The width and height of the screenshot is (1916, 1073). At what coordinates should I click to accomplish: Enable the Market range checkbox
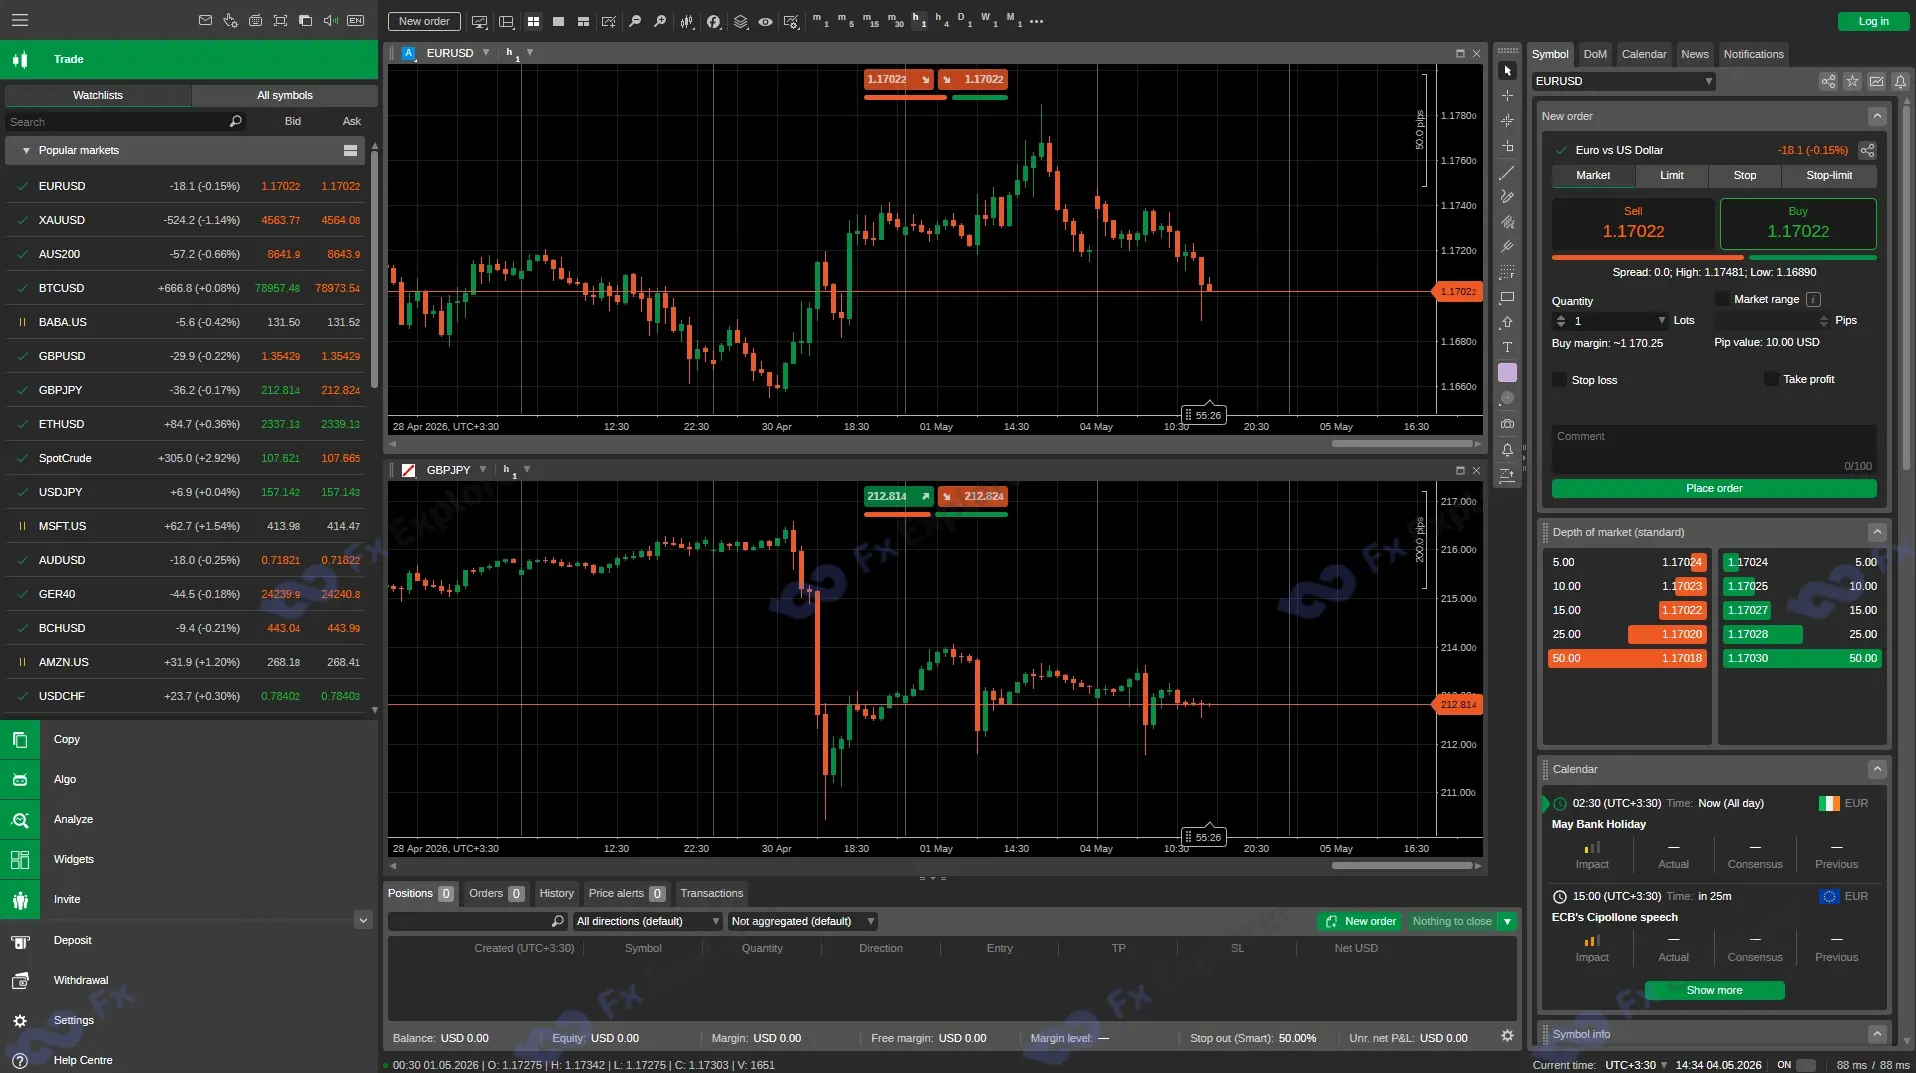tap(1722, 299)
